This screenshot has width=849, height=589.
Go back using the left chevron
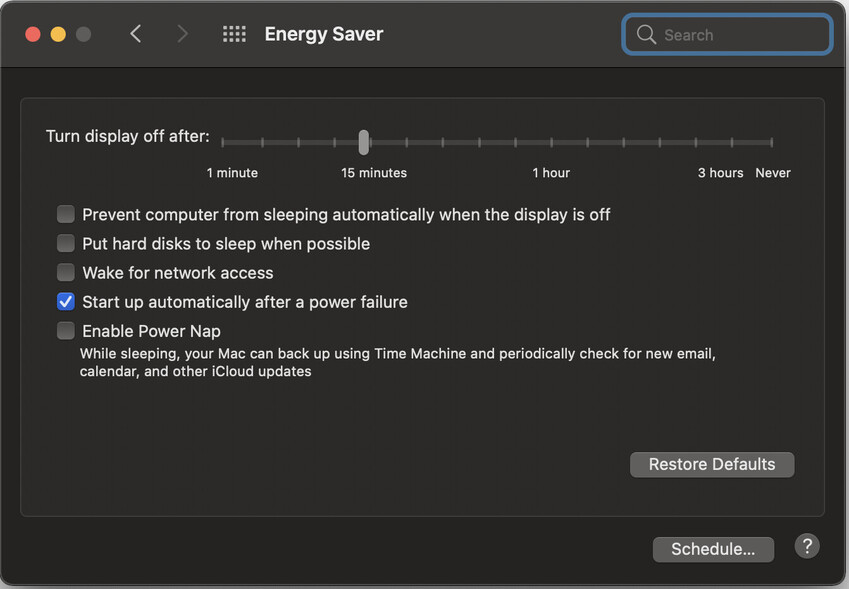[136, 34]
